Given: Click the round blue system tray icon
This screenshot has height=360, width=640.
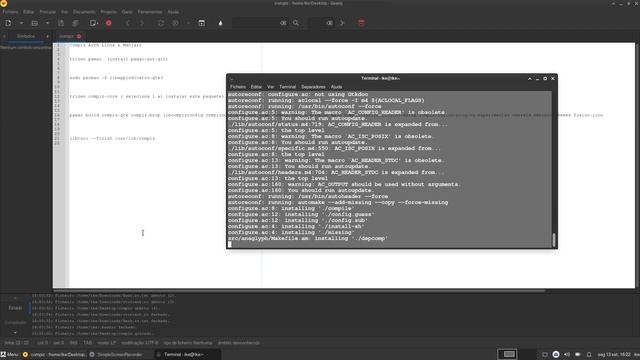Looking at the screenshot, I should [x=556, y=354].
